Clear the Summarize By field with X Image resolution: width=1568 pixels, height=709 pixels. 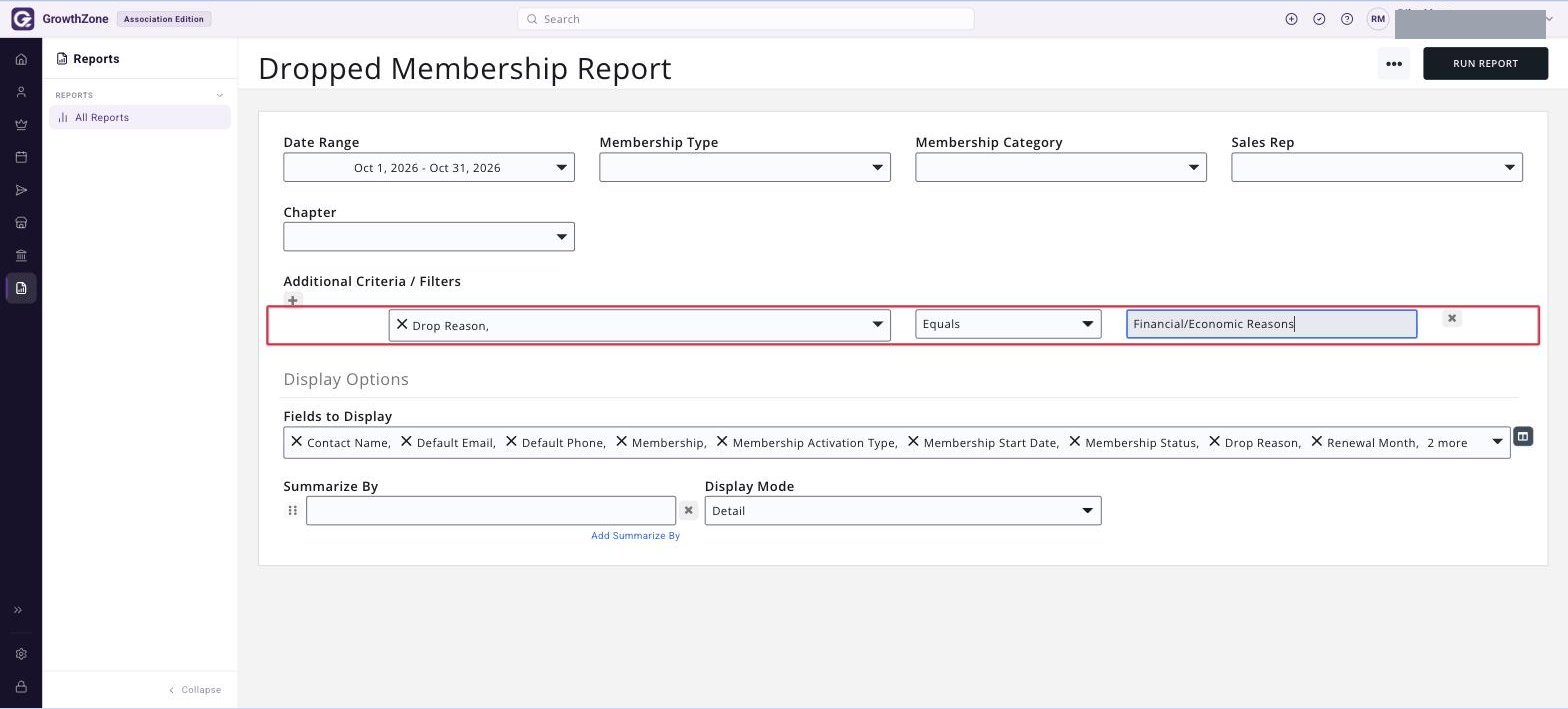pyautogui.click(x=688, y=510)
